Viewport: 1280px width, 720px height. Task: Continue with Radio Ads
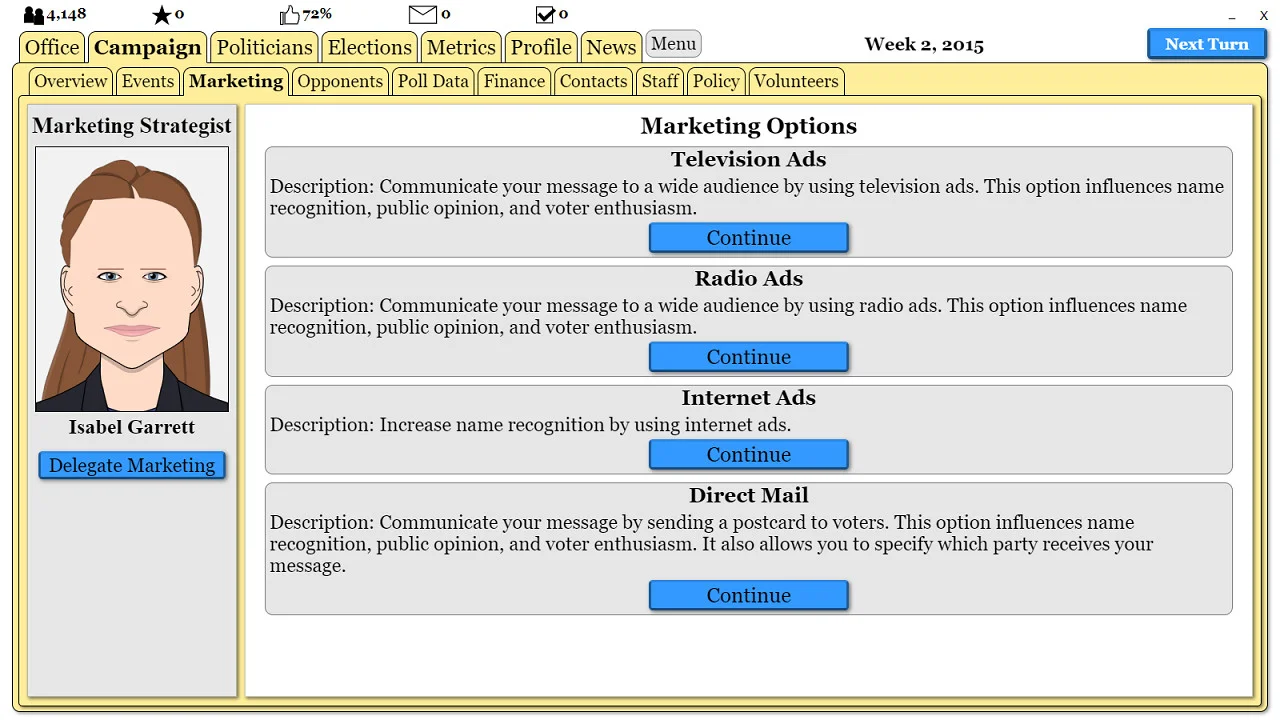(748, 356)
